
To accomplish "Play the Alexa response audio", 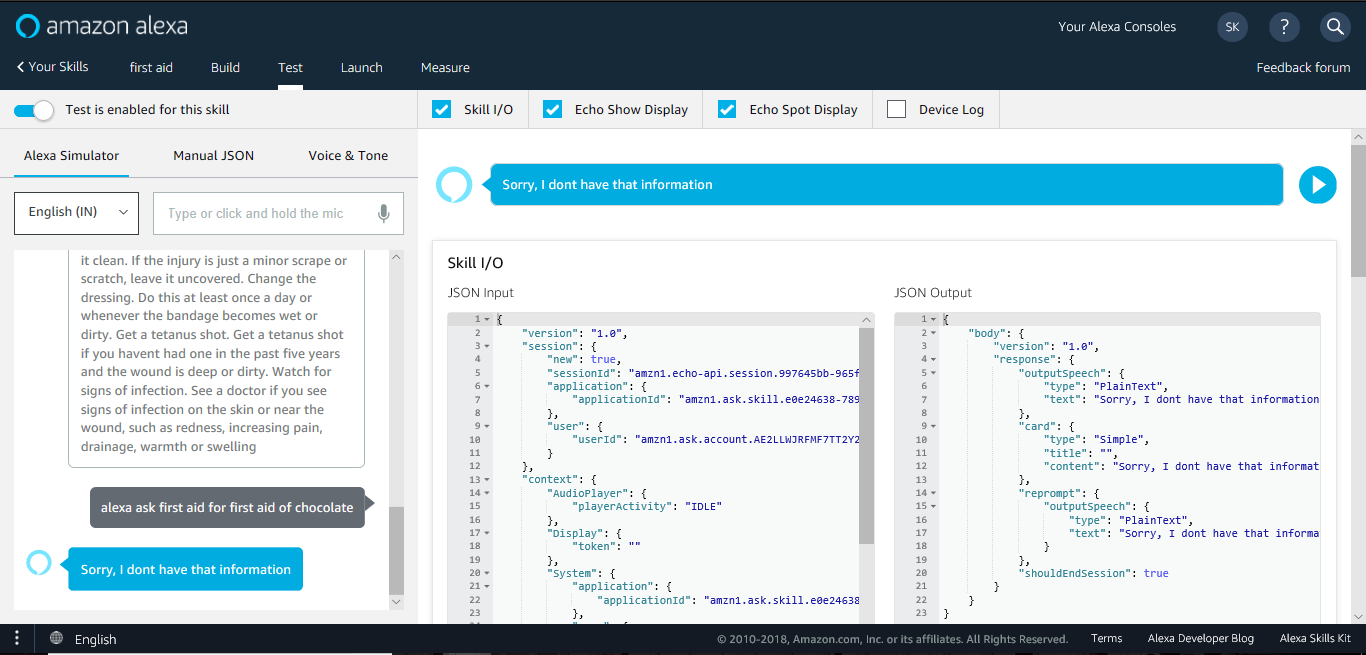I will coord(1318,185).
